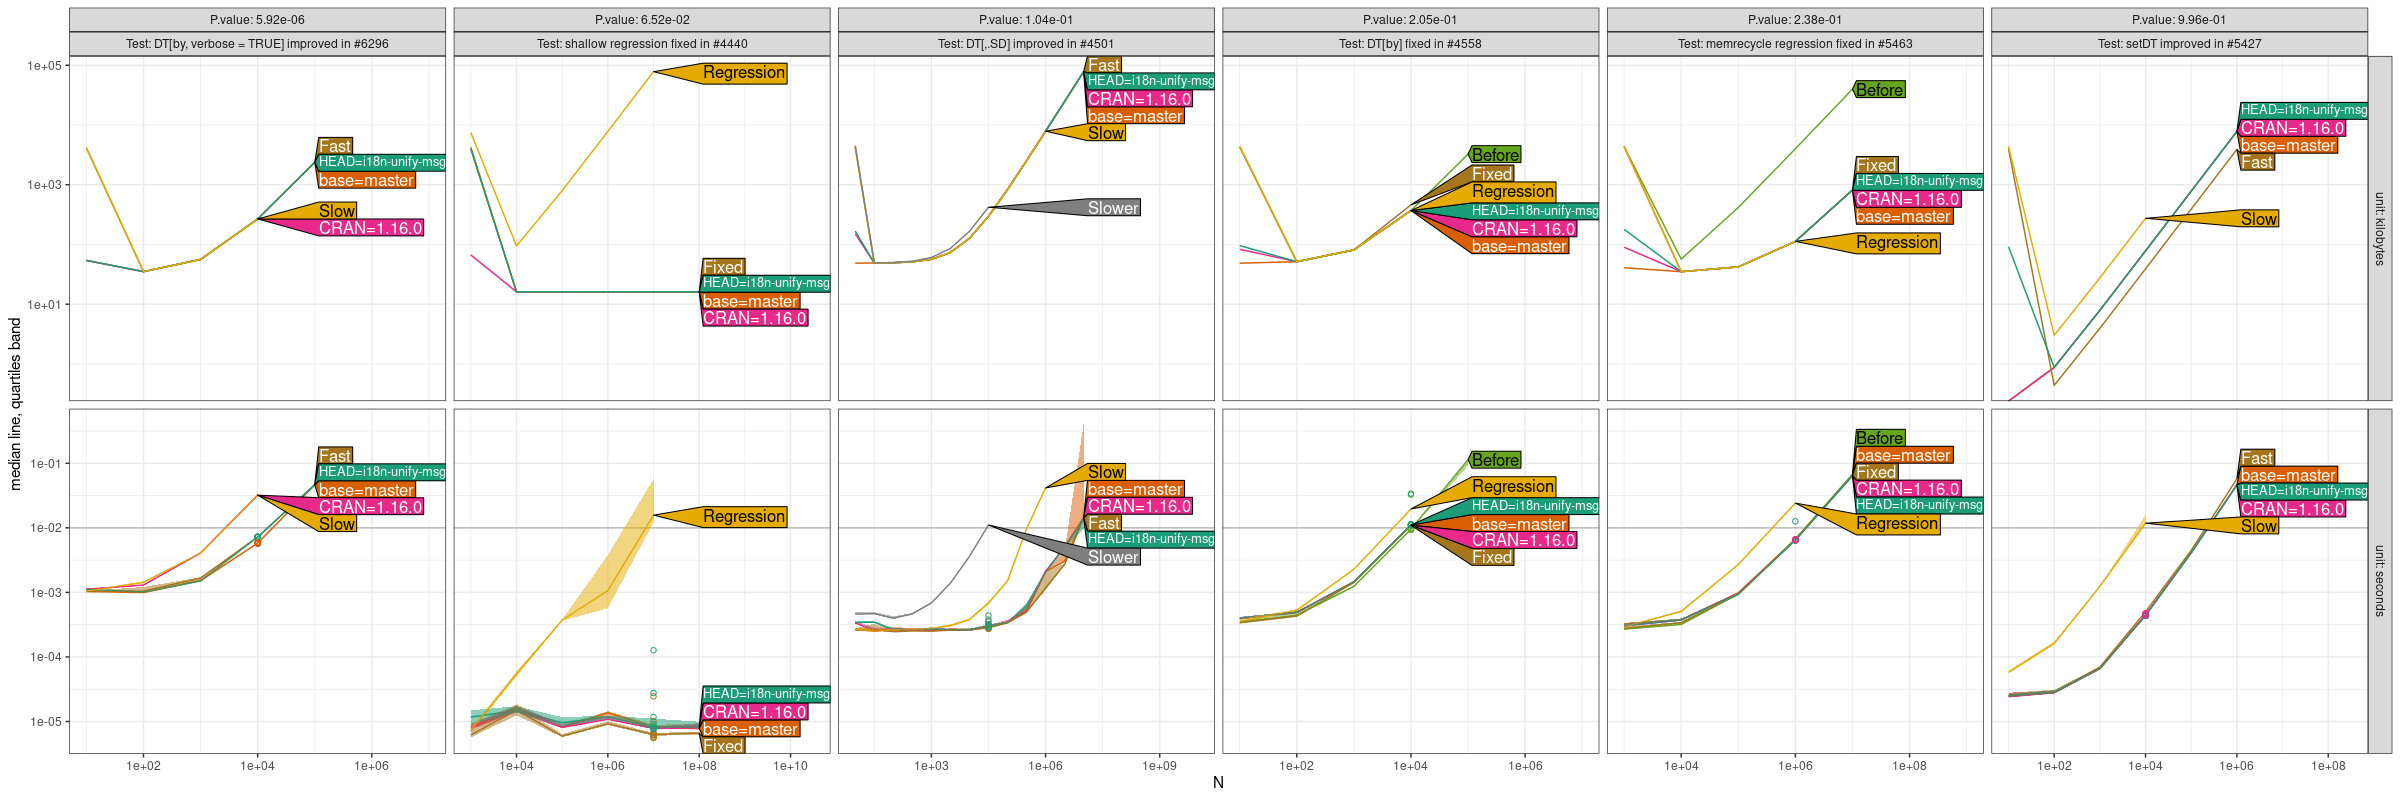Select 'Test: shallow regression fixed in #4440' title
Screen dimensions: 2400x800
click(x=642, y=44)
